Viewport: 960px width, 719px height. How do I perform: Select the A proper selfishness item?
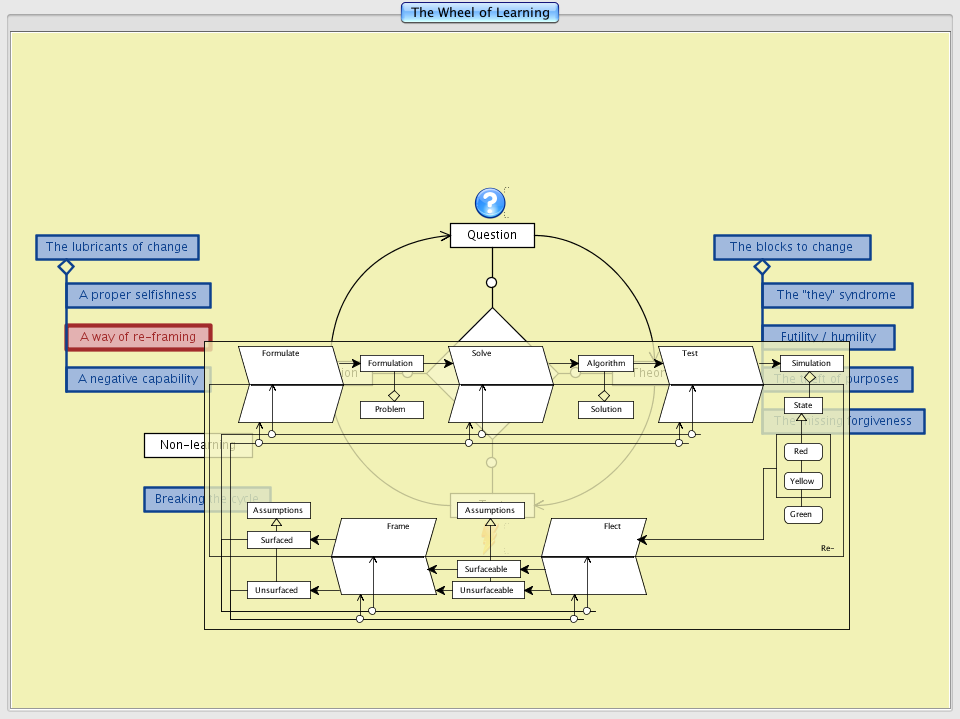tap(138, 295)
